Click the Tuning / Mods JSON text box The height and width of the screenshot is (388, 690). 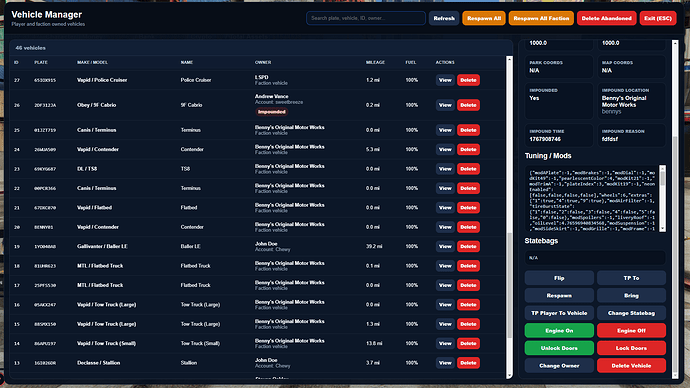point(592,199)
